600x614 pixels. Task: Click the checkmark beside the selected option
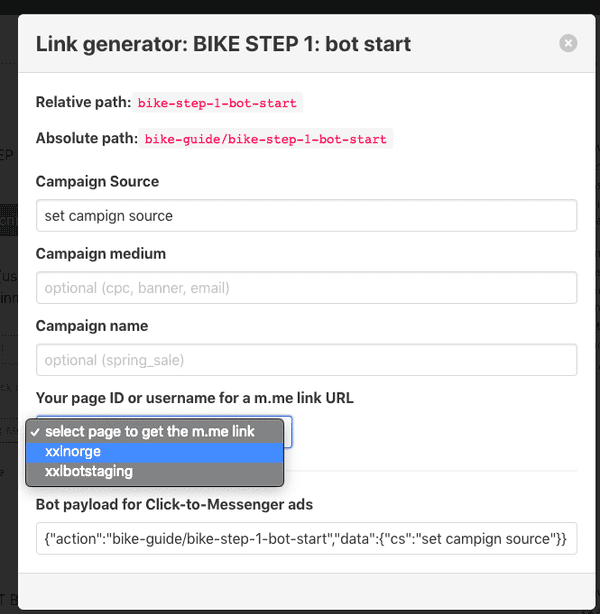point(35,432)
